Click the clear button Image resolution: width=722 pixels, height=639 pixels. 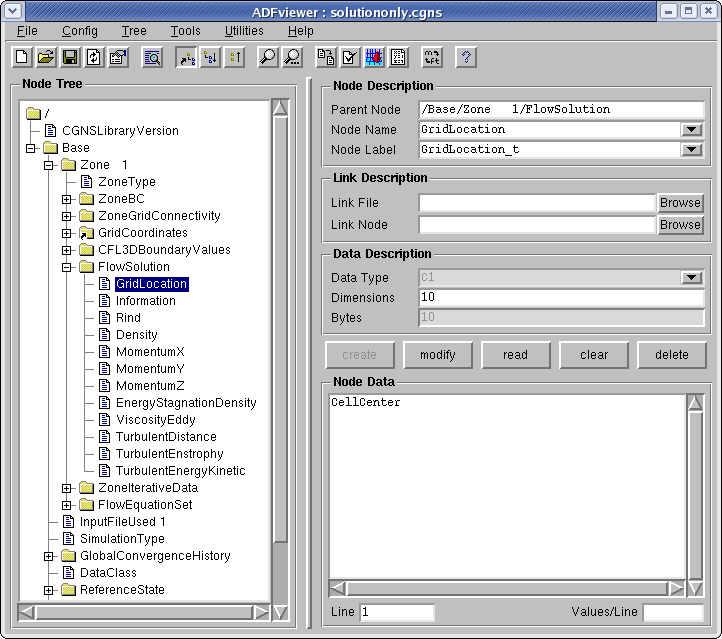click(x=594, y=355)
